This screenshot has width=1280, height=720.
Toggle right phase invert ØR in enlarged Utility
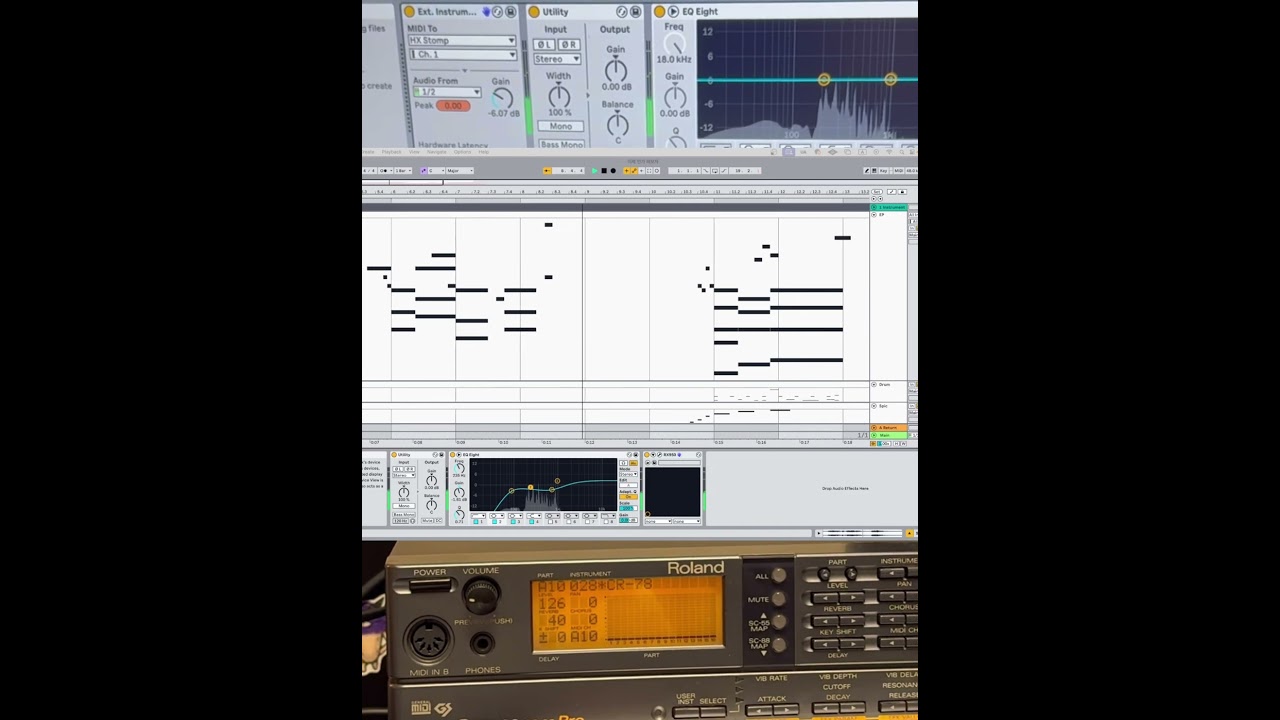pyautogui.click(x=568, y=45)
